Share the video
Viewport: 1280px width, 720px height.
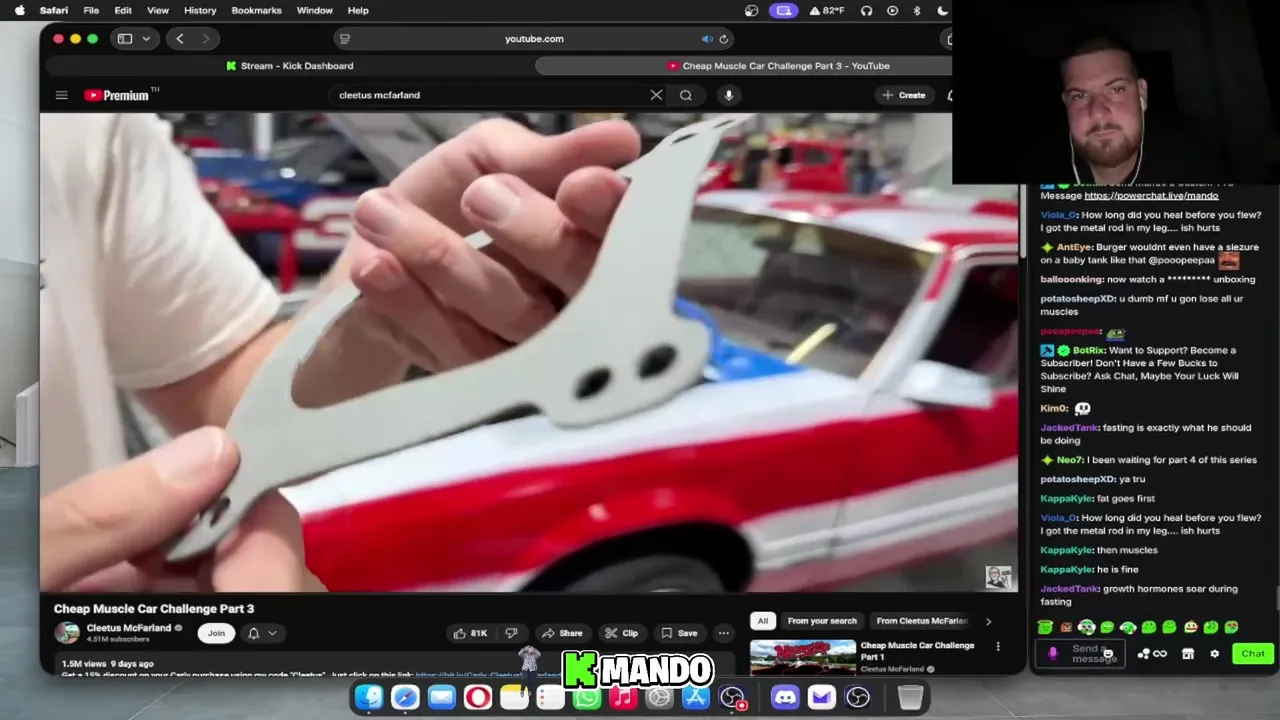[x=562, y=633]
